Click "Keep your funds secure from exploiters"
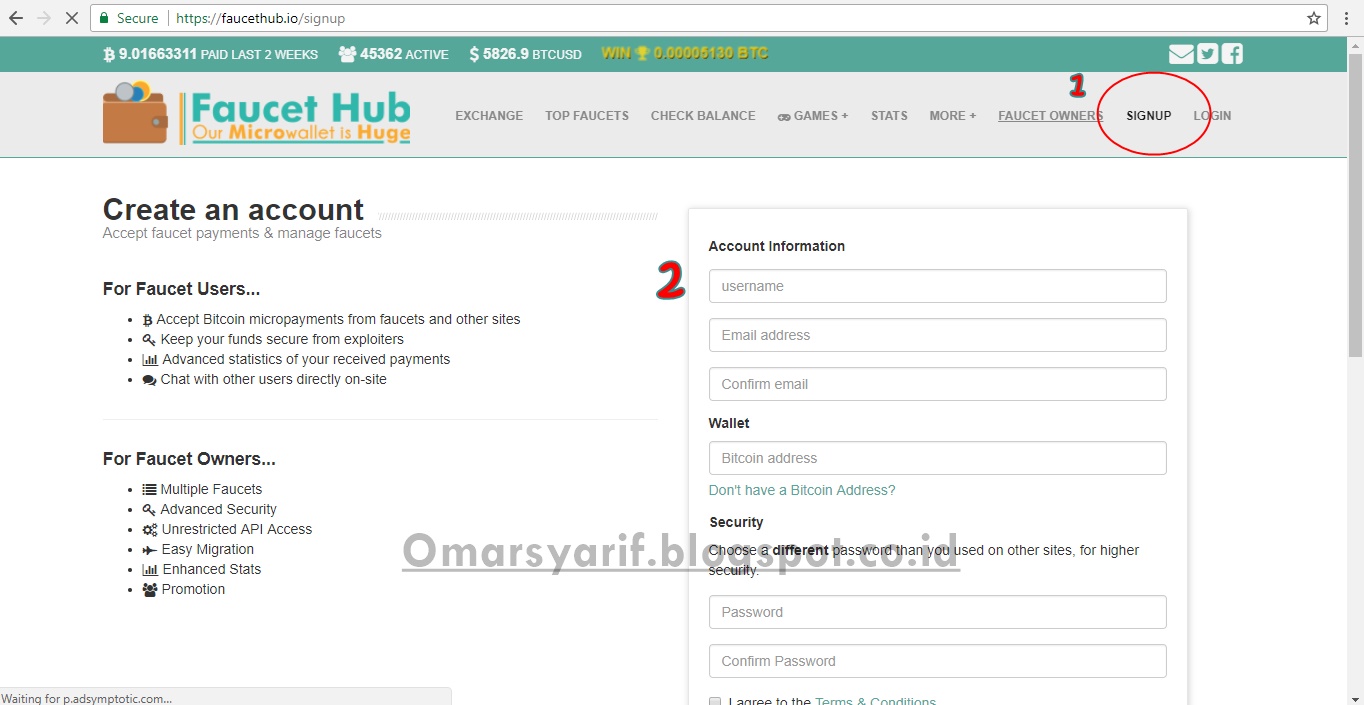 pyautogui.click(x=282, y=339)
